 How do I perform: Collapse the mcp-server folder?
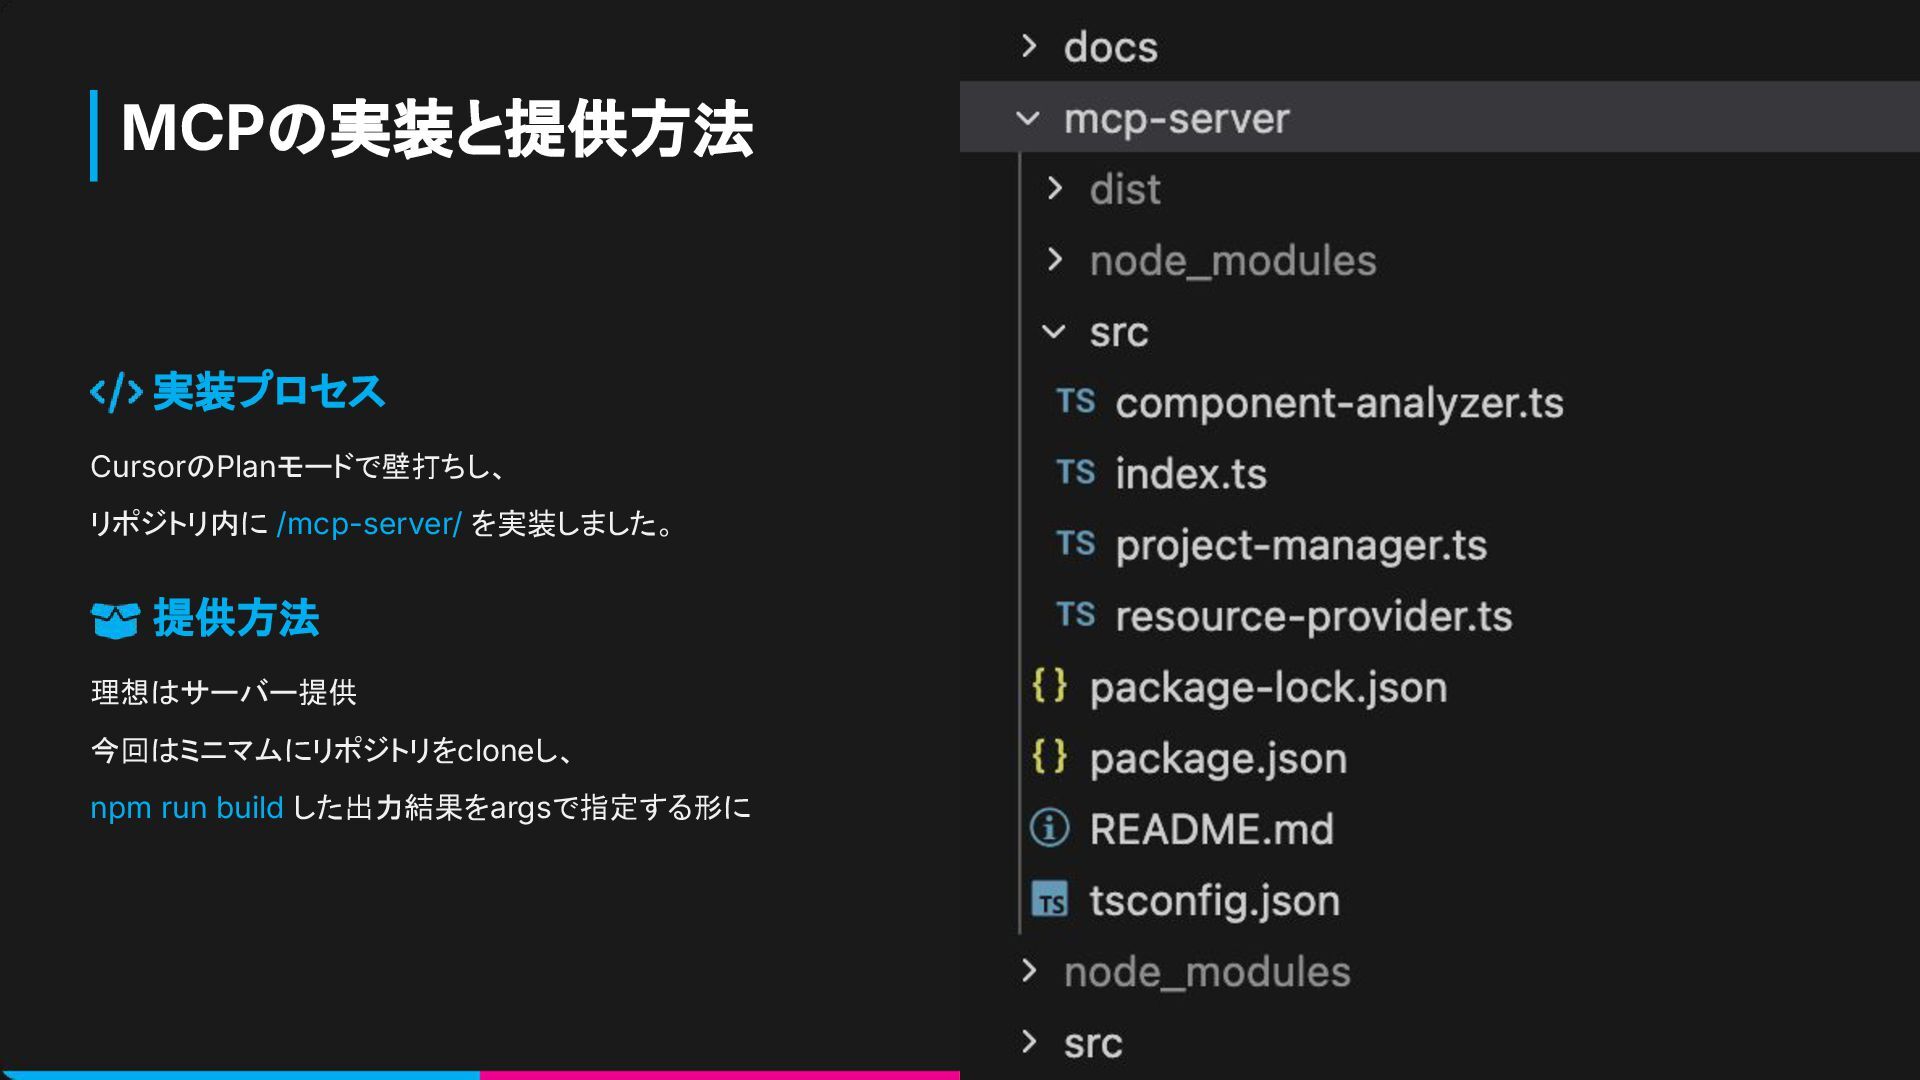click(x=1028, y=118)
